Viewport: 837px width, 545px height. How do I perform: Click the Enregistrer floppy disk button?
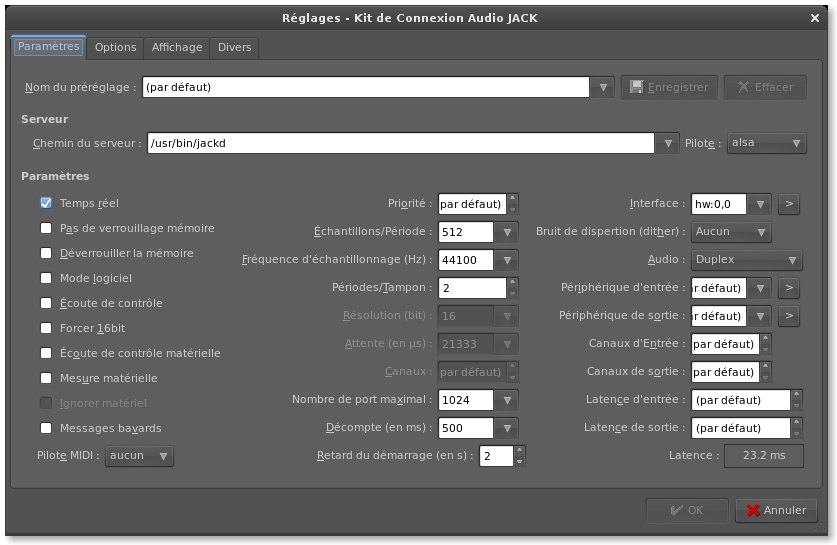pos(669,87)
